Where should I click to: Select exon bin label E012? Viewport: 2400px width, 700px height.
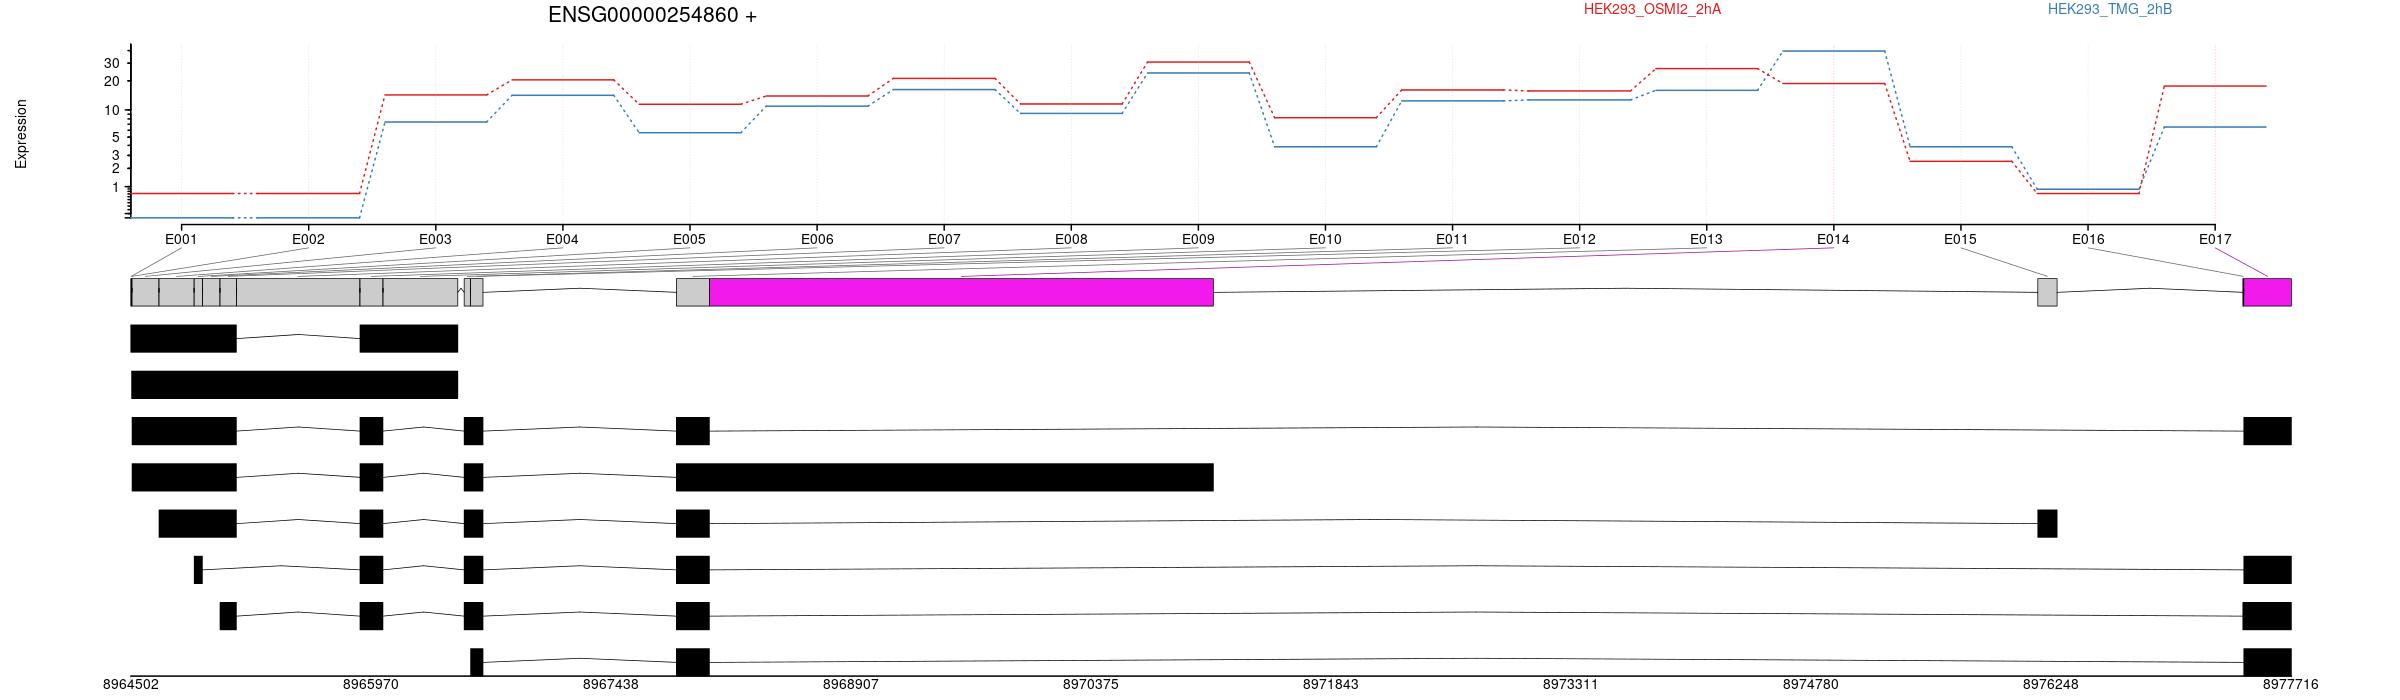point(1579,239)
